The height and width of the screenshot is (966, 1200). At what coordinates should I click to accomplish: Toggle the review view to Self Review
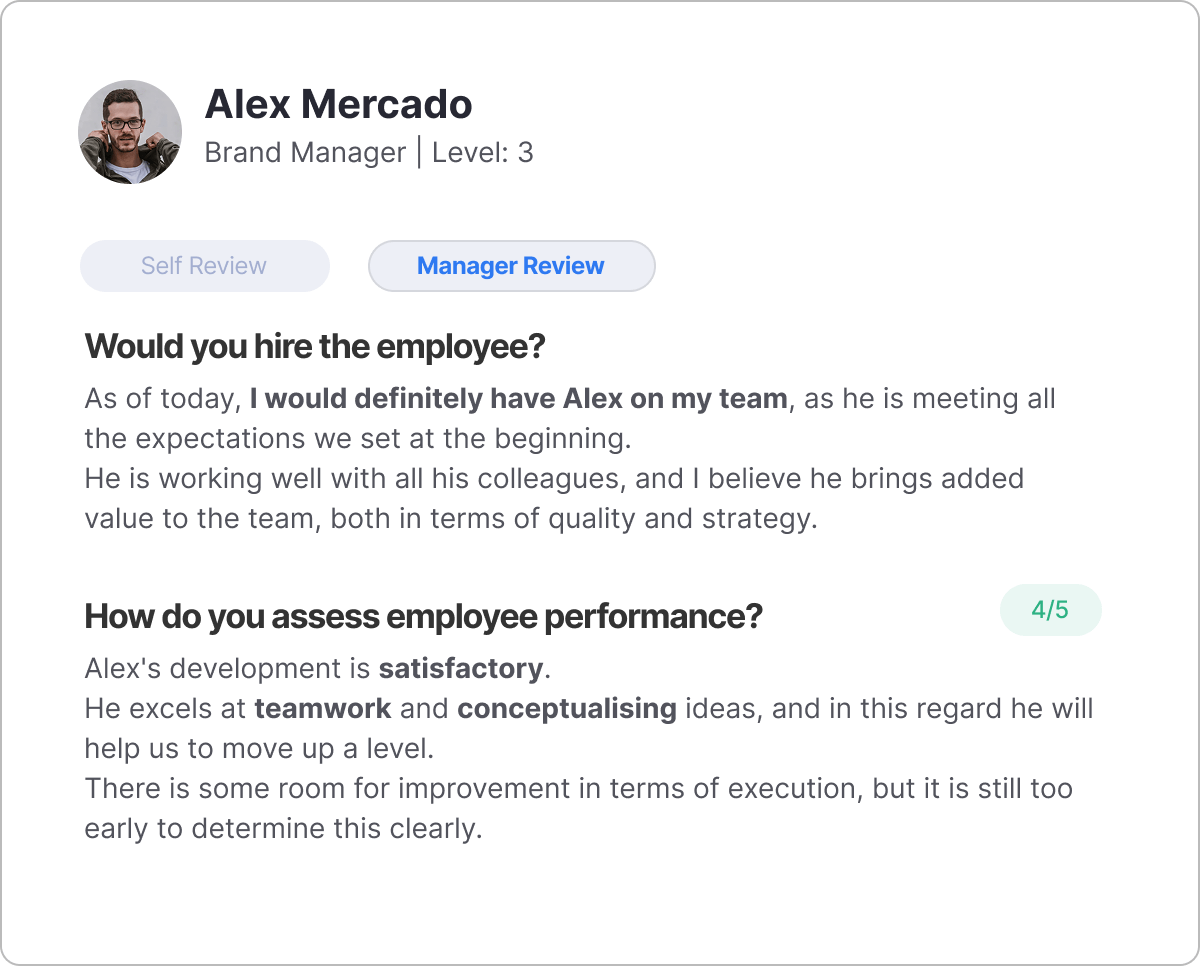tap(204, 265)
